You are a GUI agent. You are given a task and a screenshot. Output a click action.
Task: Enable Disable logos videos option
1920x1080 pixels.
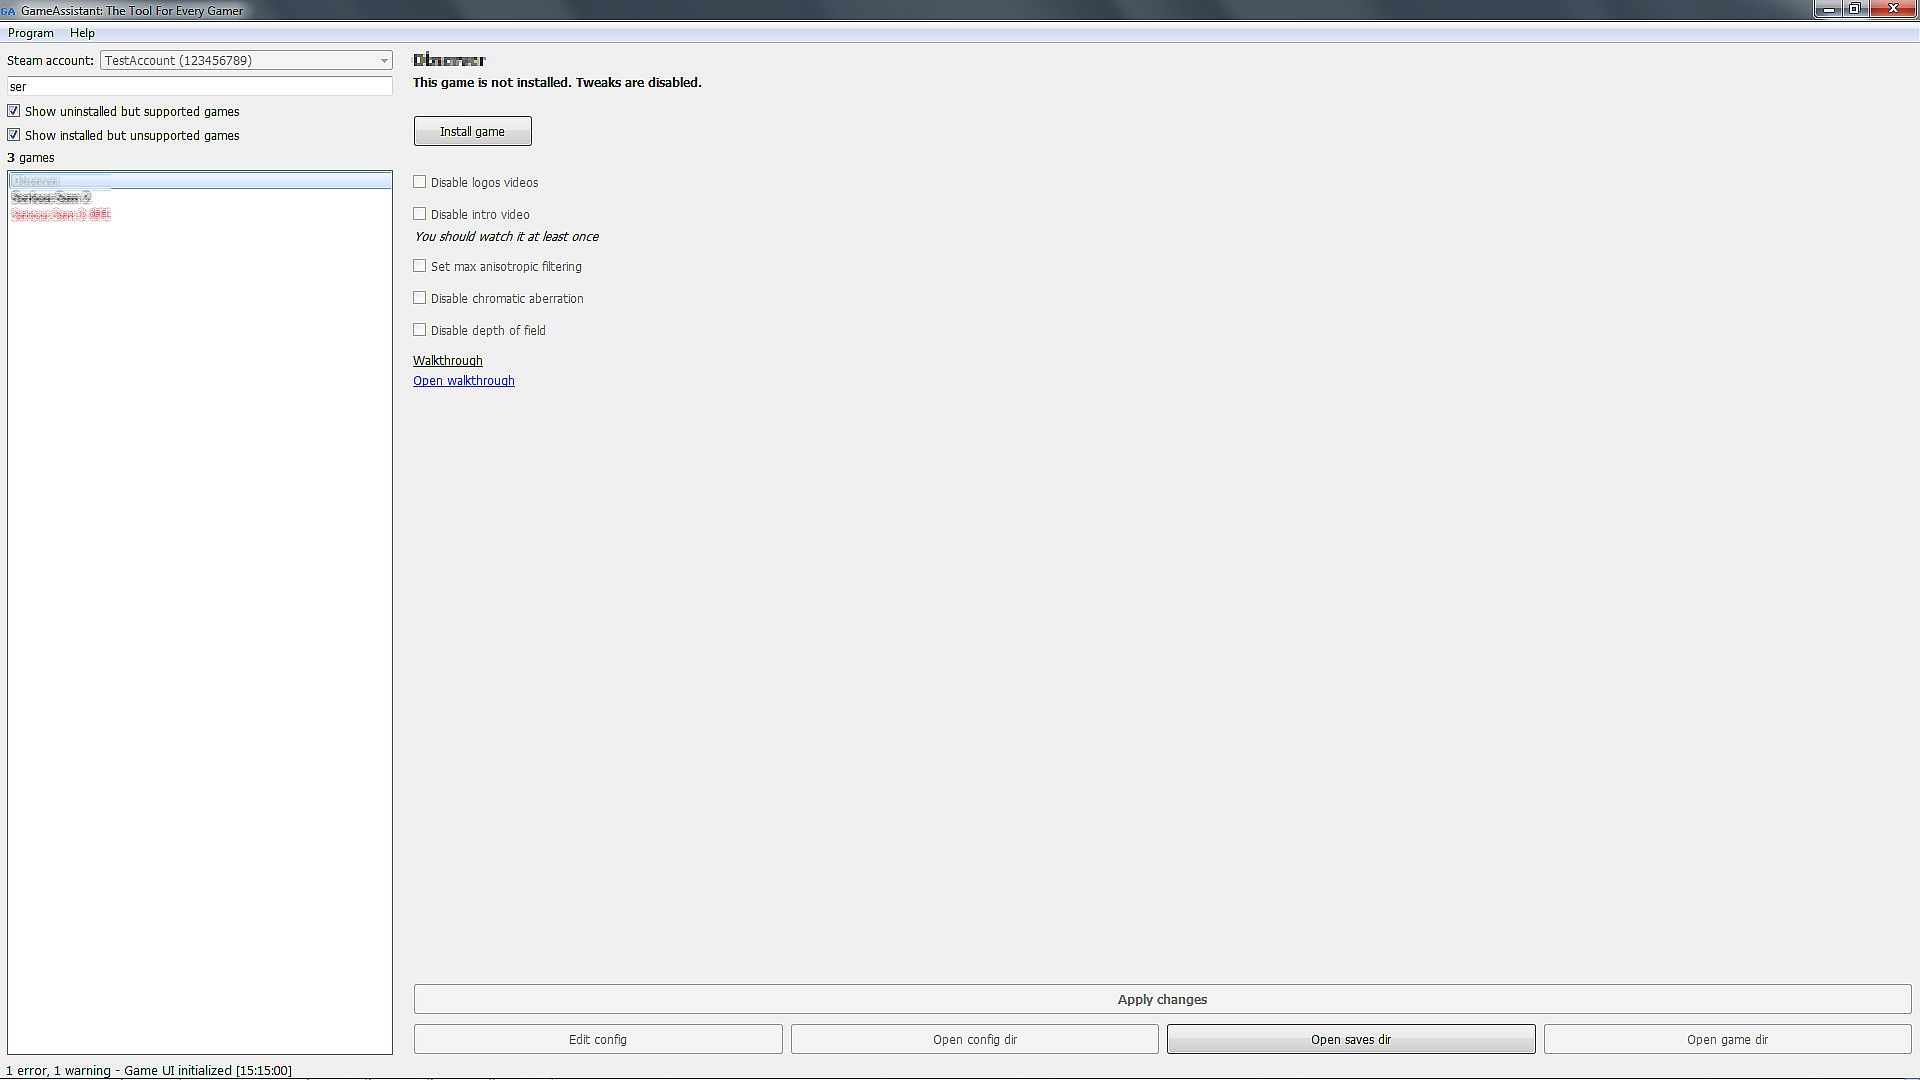(x=420, y=182)
